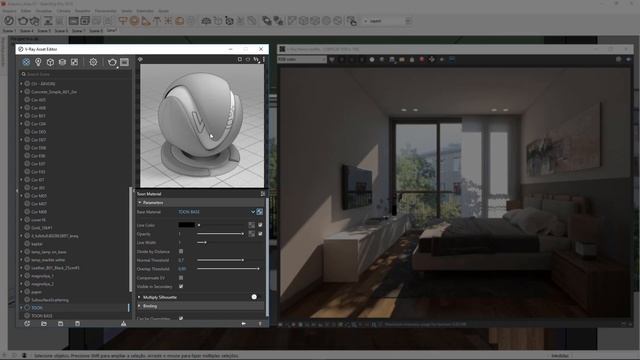The width and height of the screenshot is (640, 360).
Task: Expand the Multiply Silhouette section
Action: (139, 297)
